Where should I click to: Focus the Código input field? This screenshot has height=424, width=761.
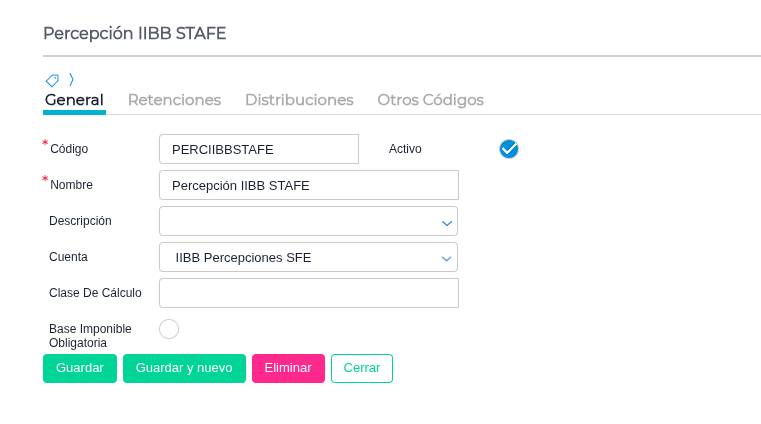pyautogui.click(x=258, y=149)
